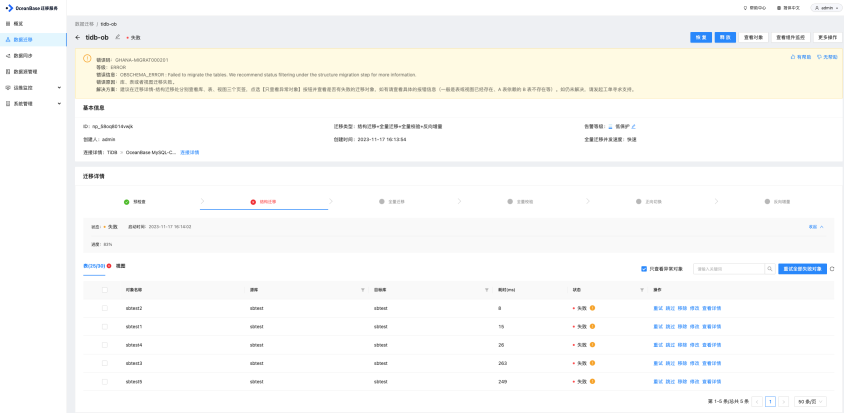Viewport: 844px width, 413px height.
Task: Click the orange warning icon in error banner
Action: (87, 58)
